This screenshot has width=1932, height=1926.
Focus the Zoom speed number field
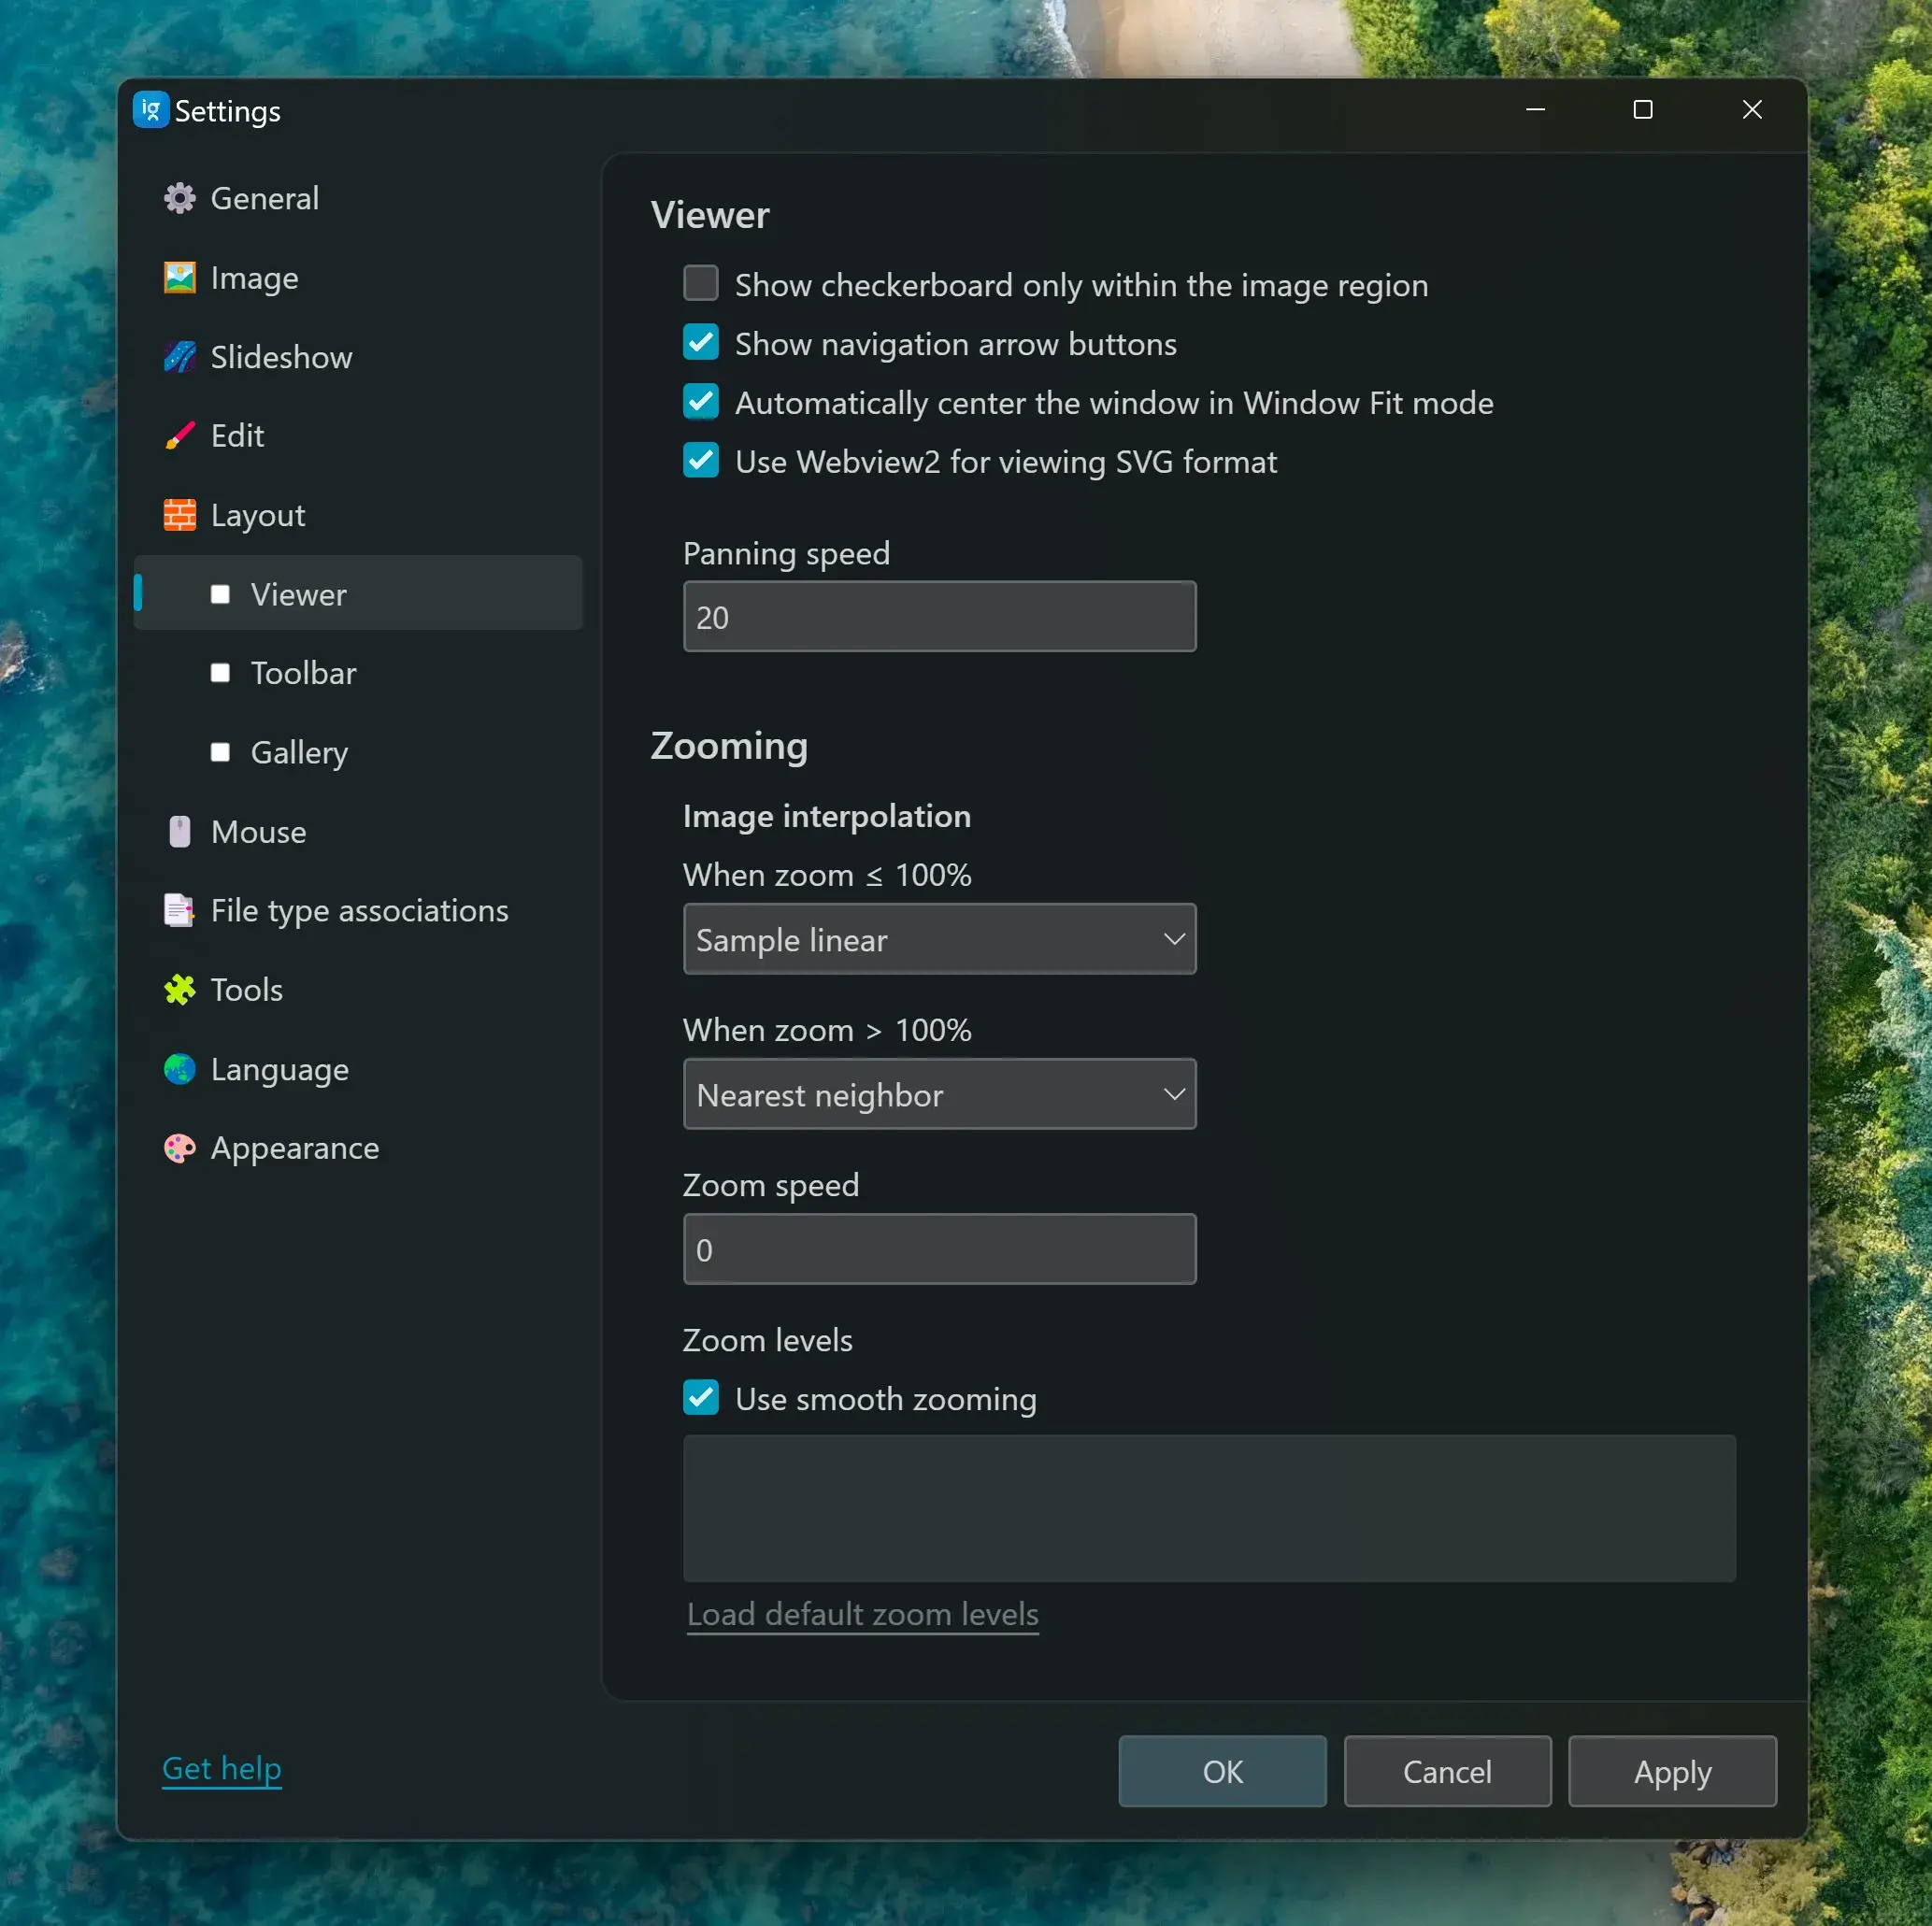coord(938,1249)
